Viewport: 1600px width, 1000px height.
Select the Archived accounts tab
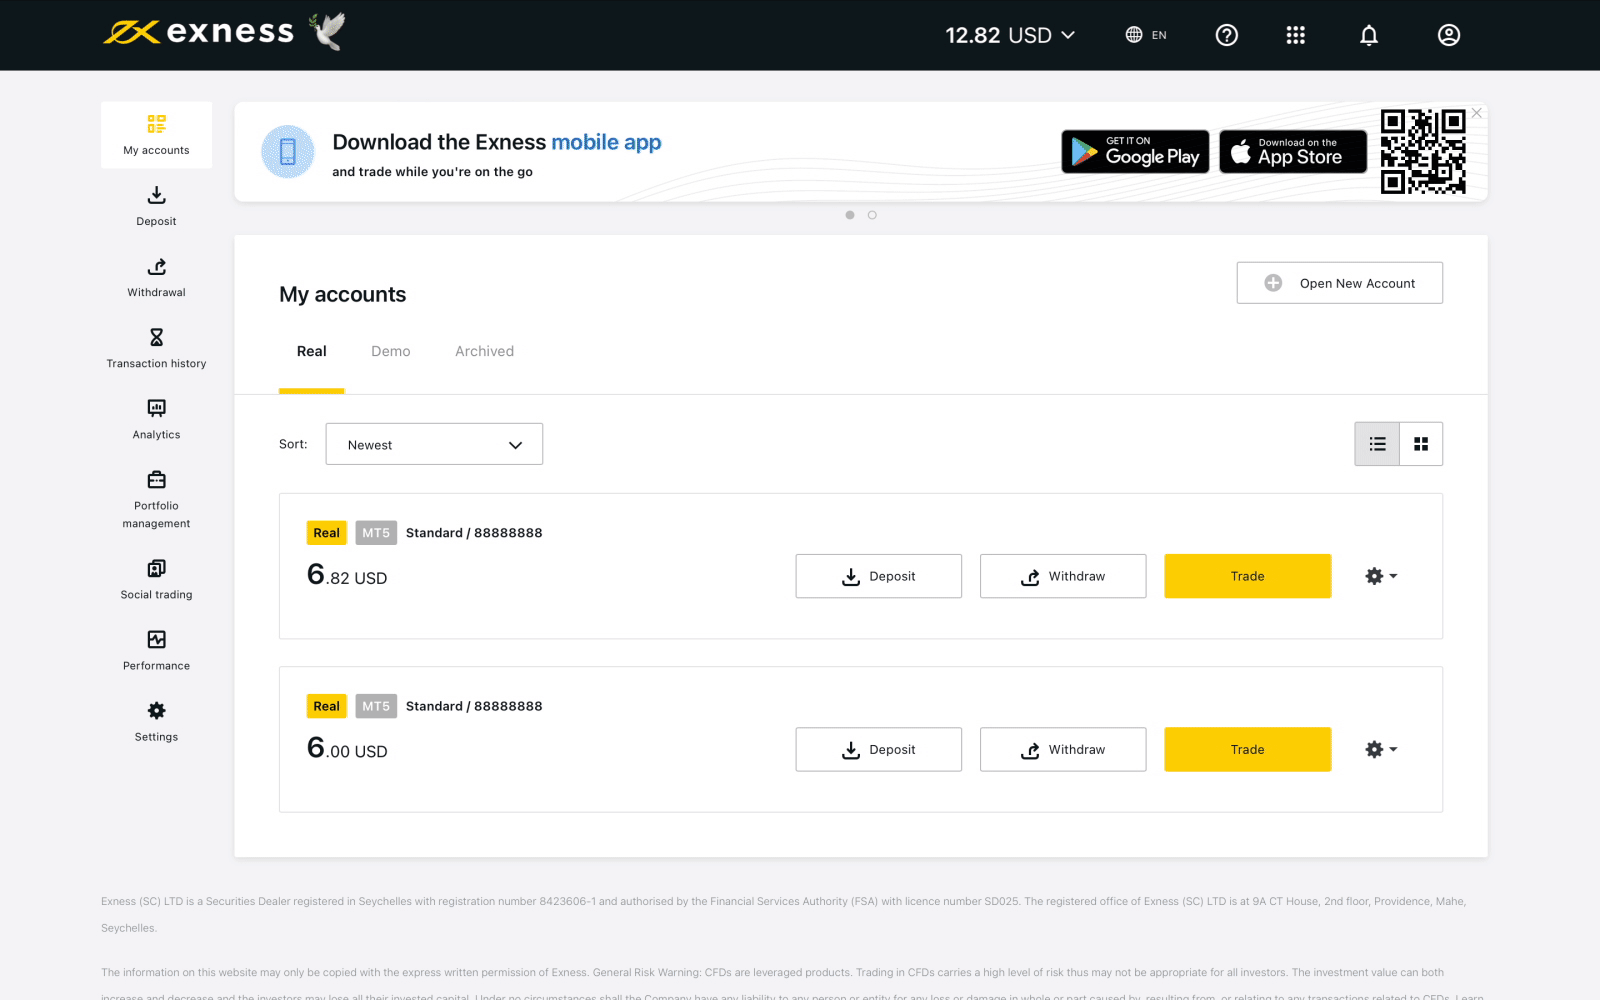point(485,351)
